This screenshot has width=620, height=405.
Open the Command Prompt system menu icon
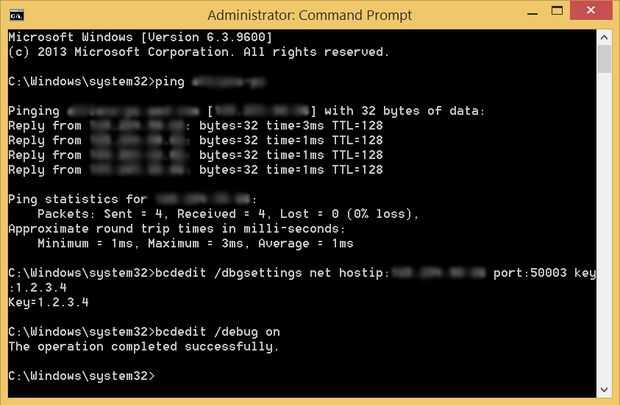(15, 15)
